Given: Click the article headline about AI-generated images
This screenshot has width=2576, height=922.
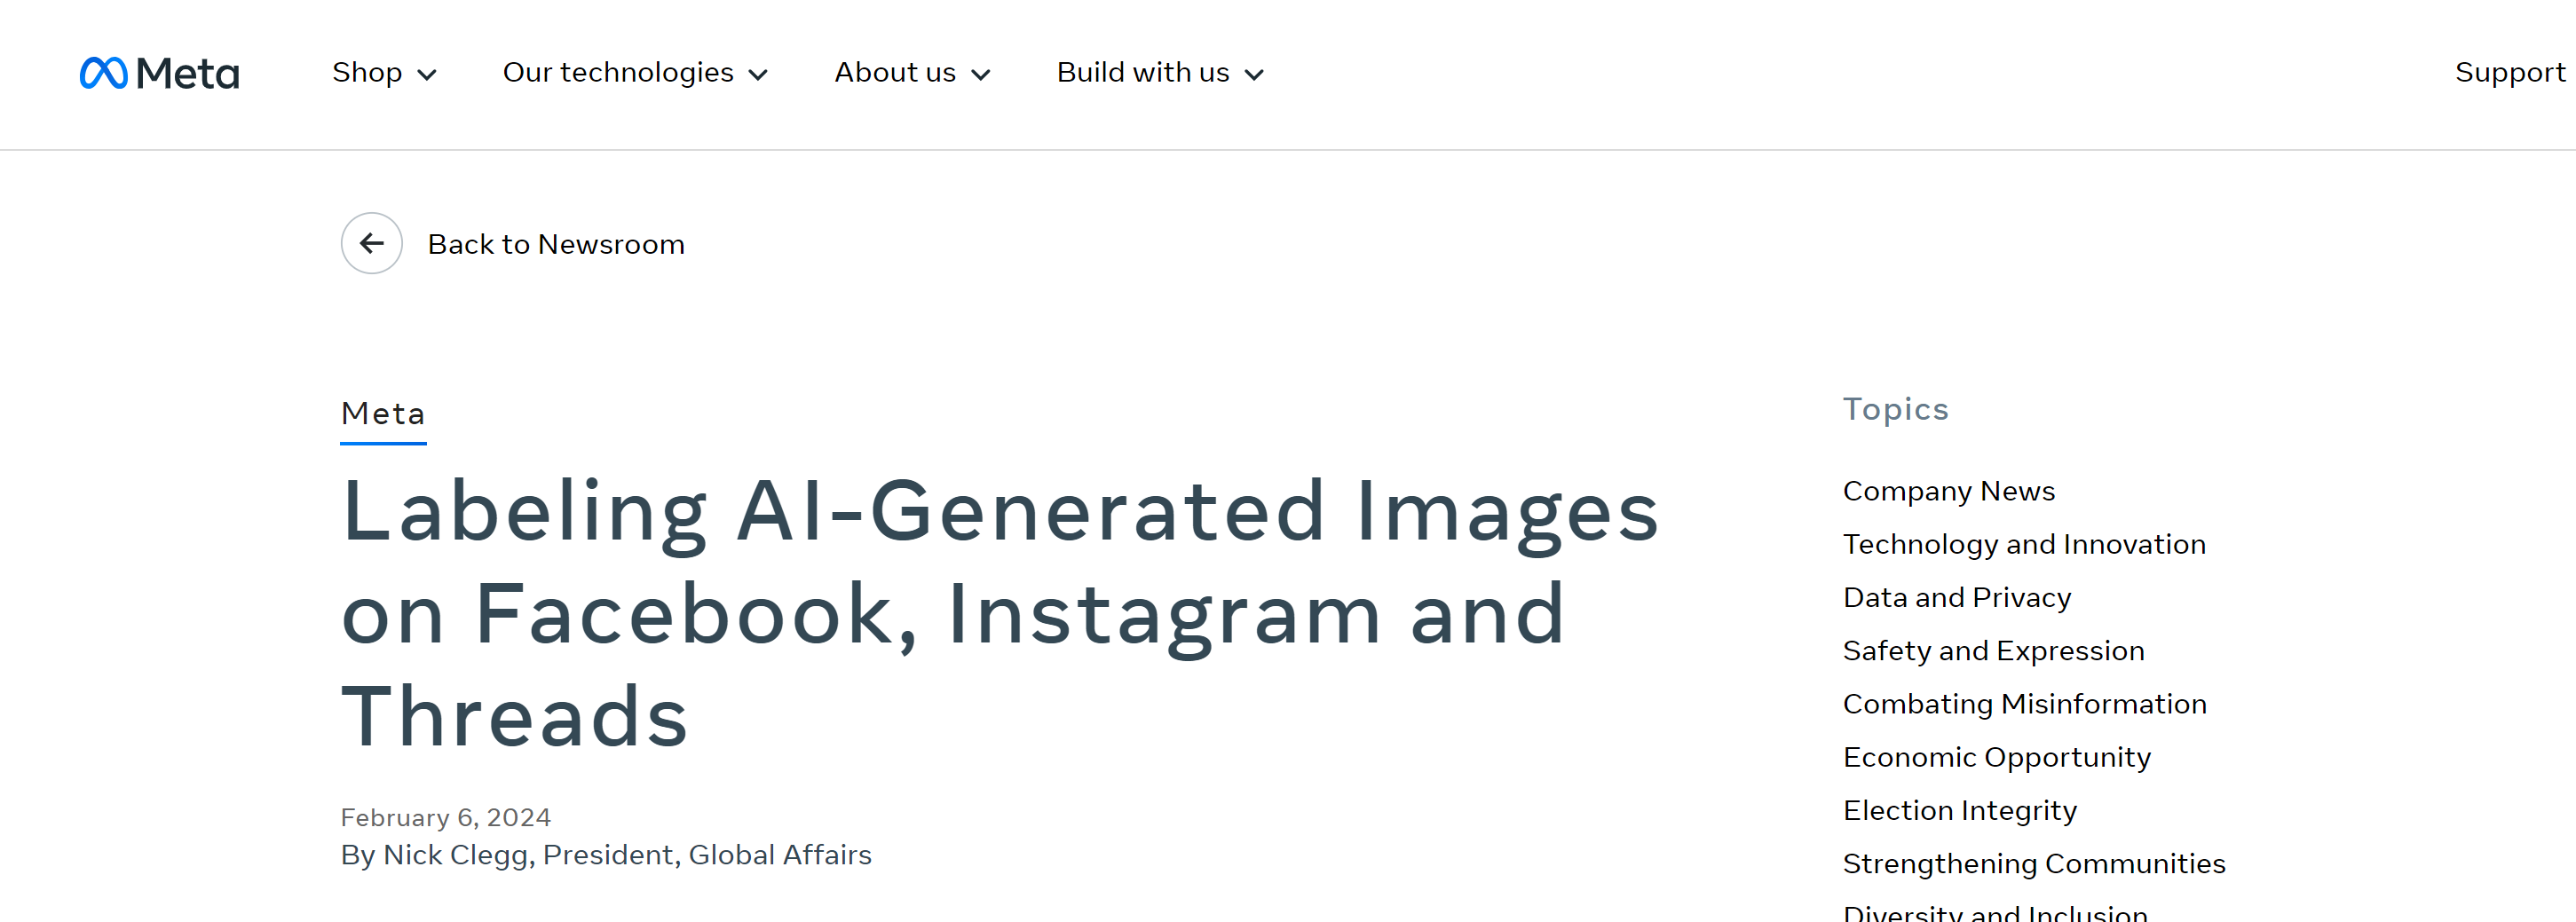Looking at the screenshot, I should [x=1000, y=612].
